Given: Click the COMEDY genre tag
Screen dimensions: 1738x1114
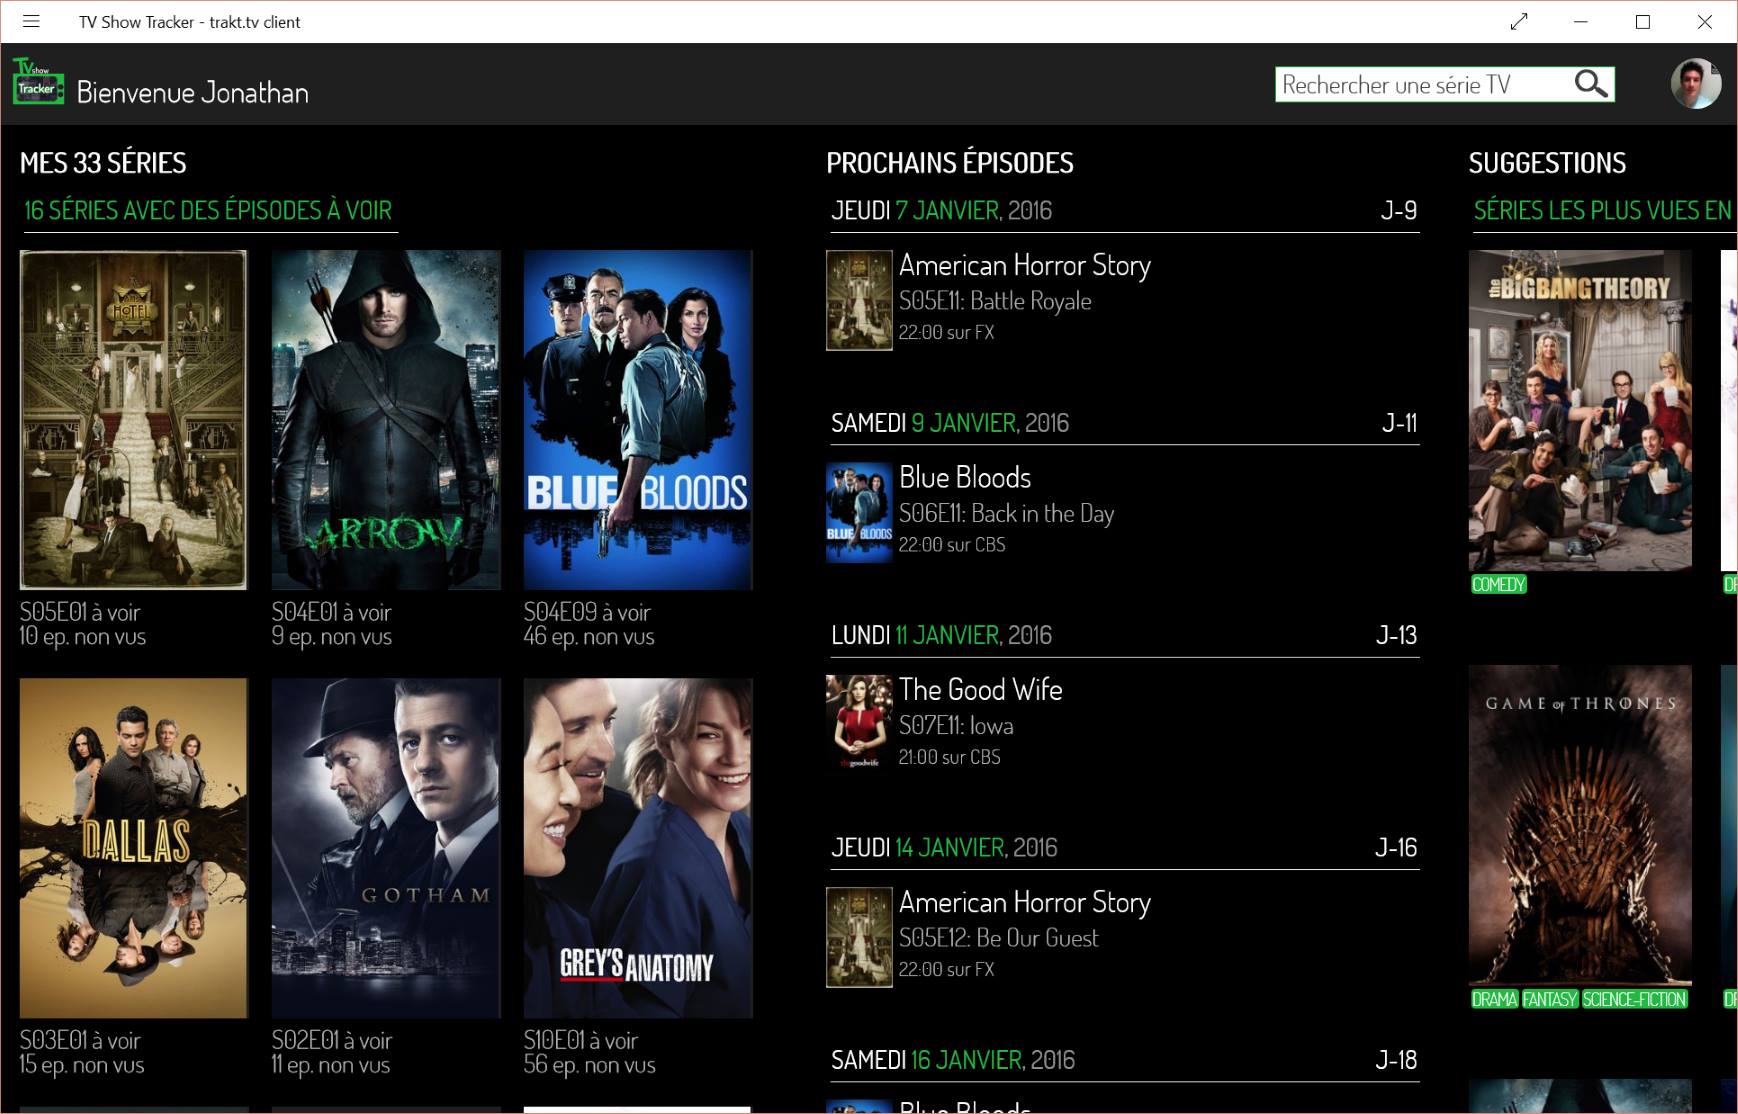Looking at the screenshot, I should [x=1498, y=585].
